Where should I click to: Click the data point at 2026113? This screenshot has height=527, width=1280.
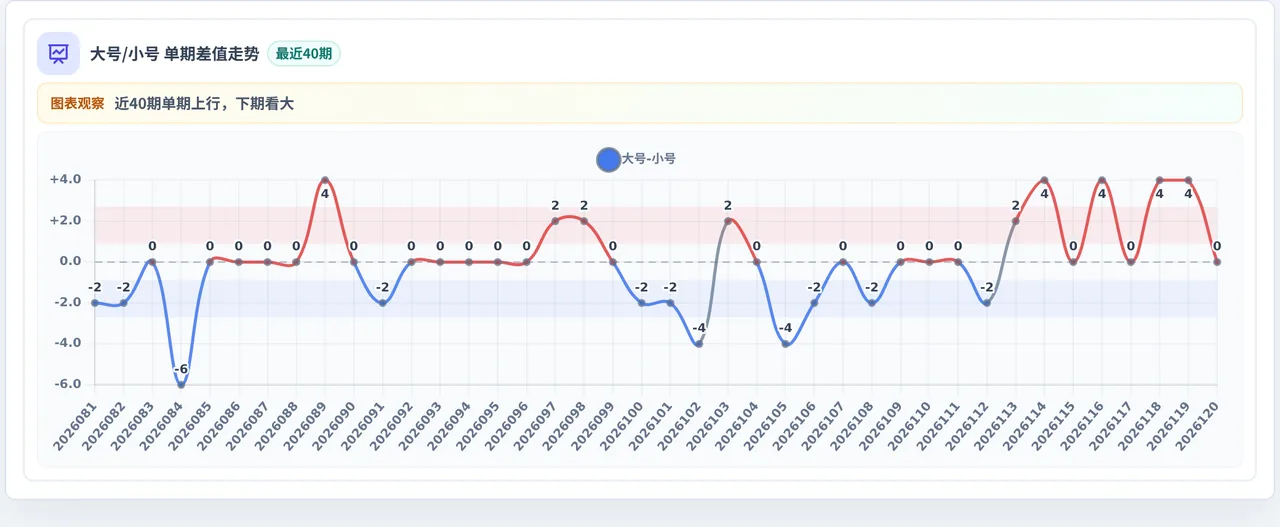point(1016,221)
